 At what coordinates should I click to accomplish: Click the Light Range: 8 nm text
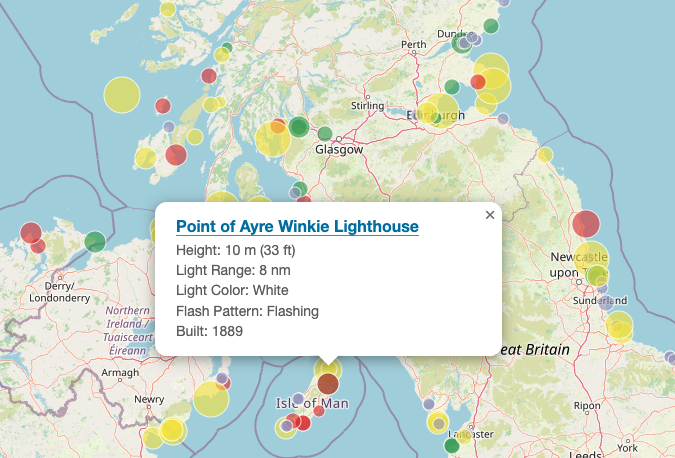pyautogui.click(x=233, y=270)
